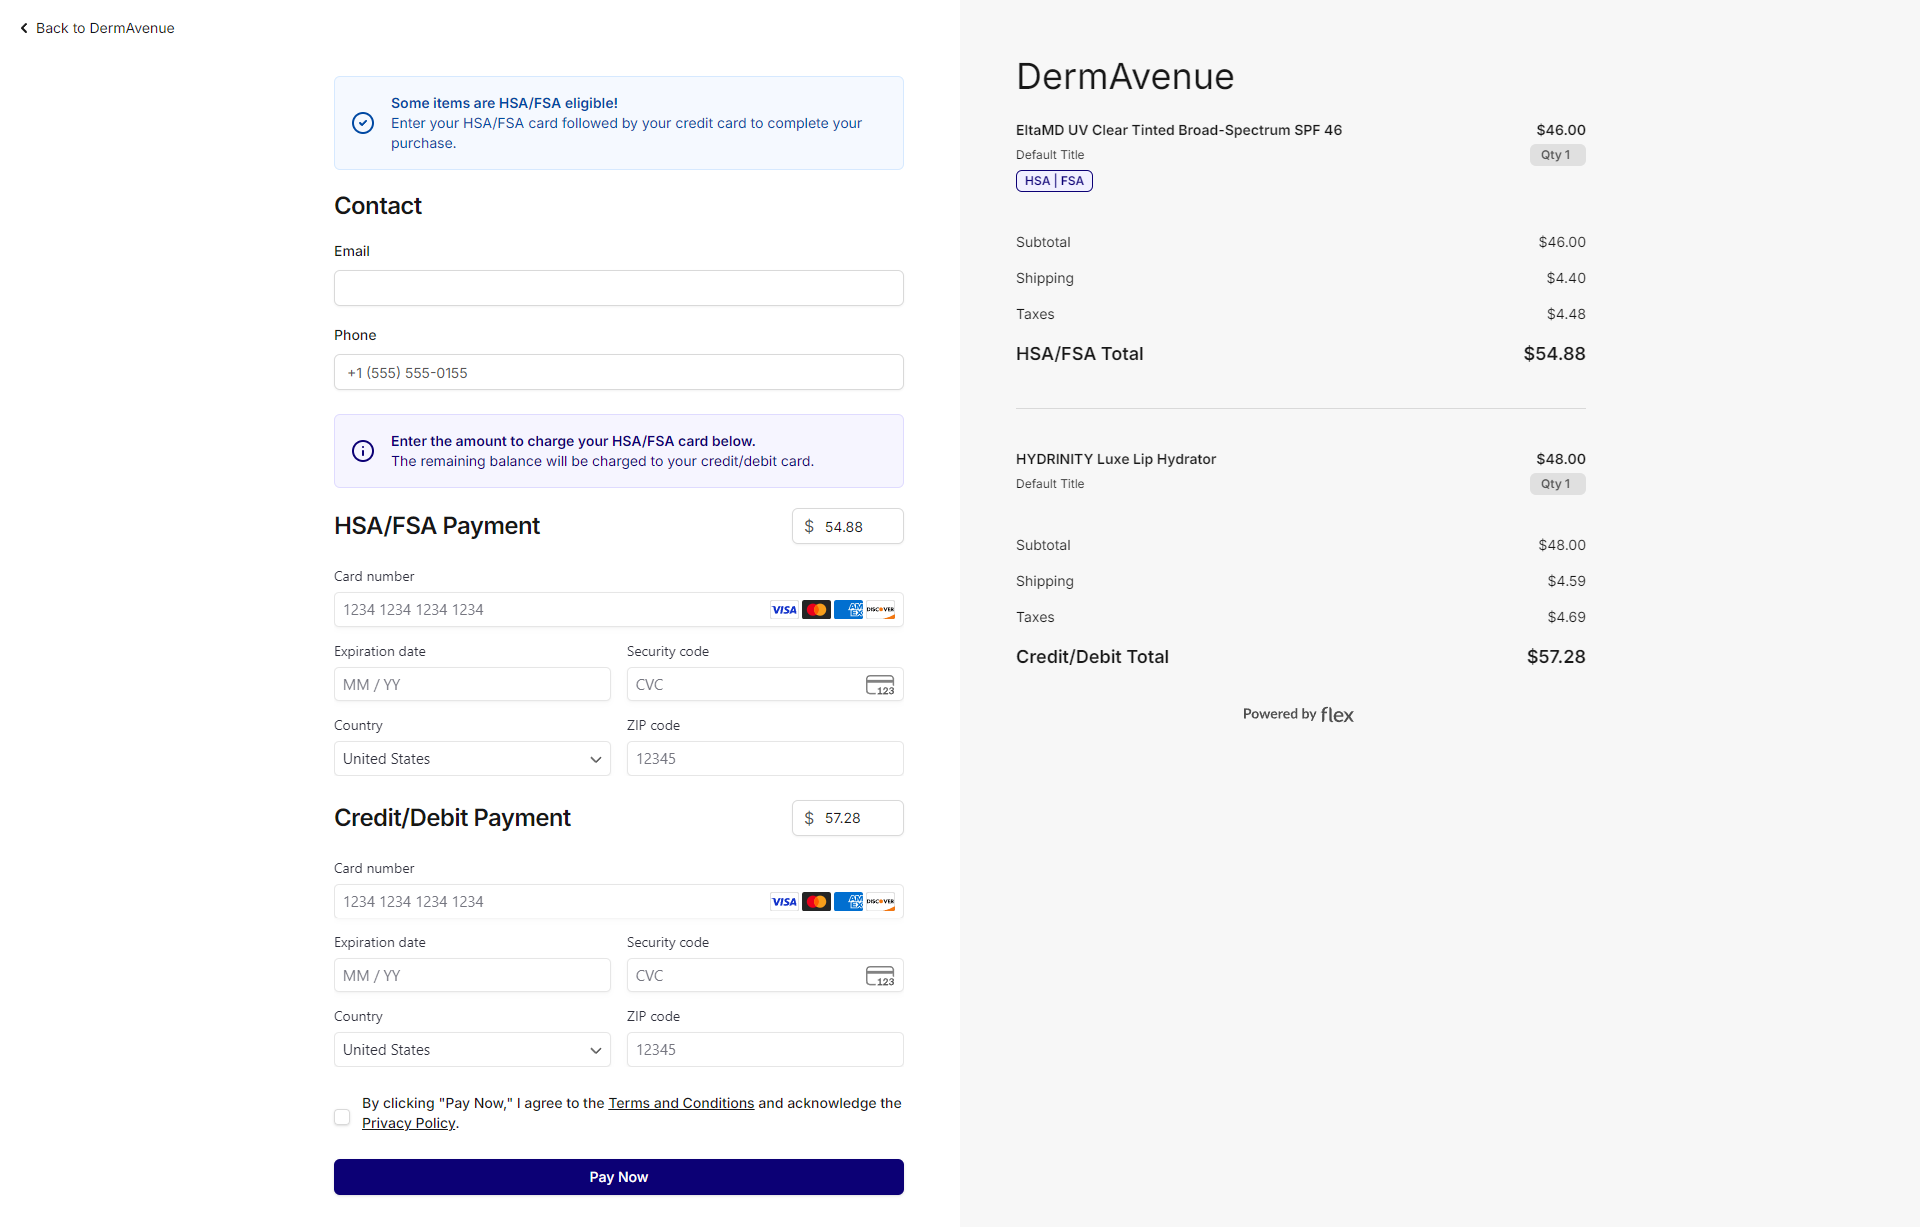Click the HSA | FSA badge on EltaMD item
Image resolution: width=1920 pixels, height=1228 pixels.
pos(1054,181)
